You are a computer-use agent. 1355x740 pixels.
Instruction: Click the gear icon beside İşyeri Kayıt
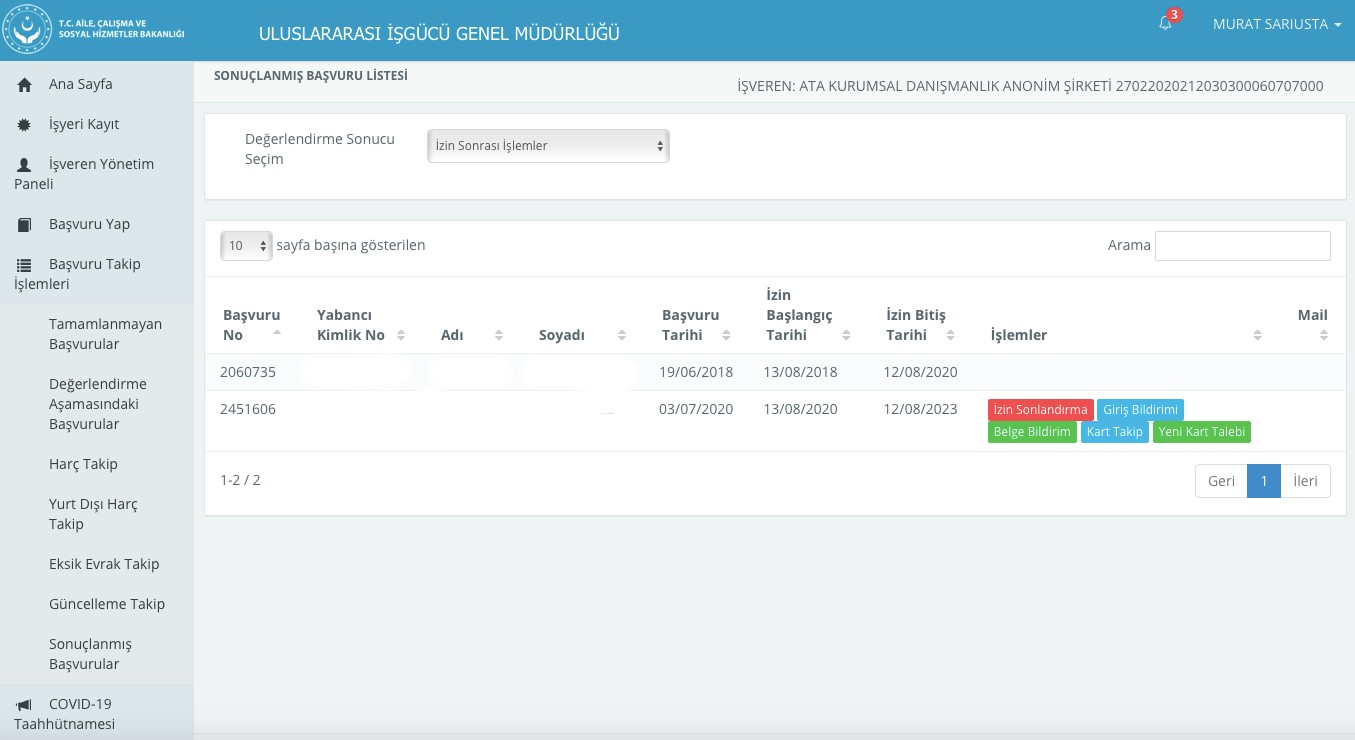click(x=25, y=125)
